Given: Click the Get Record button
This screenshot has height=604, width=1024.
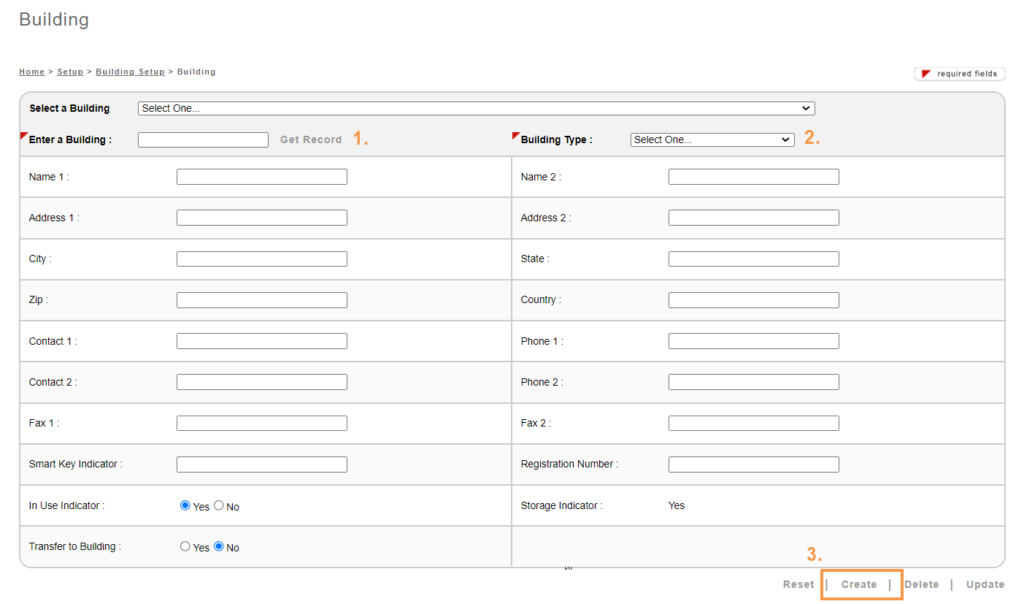Looking at the screenshot, I should 311,140.
